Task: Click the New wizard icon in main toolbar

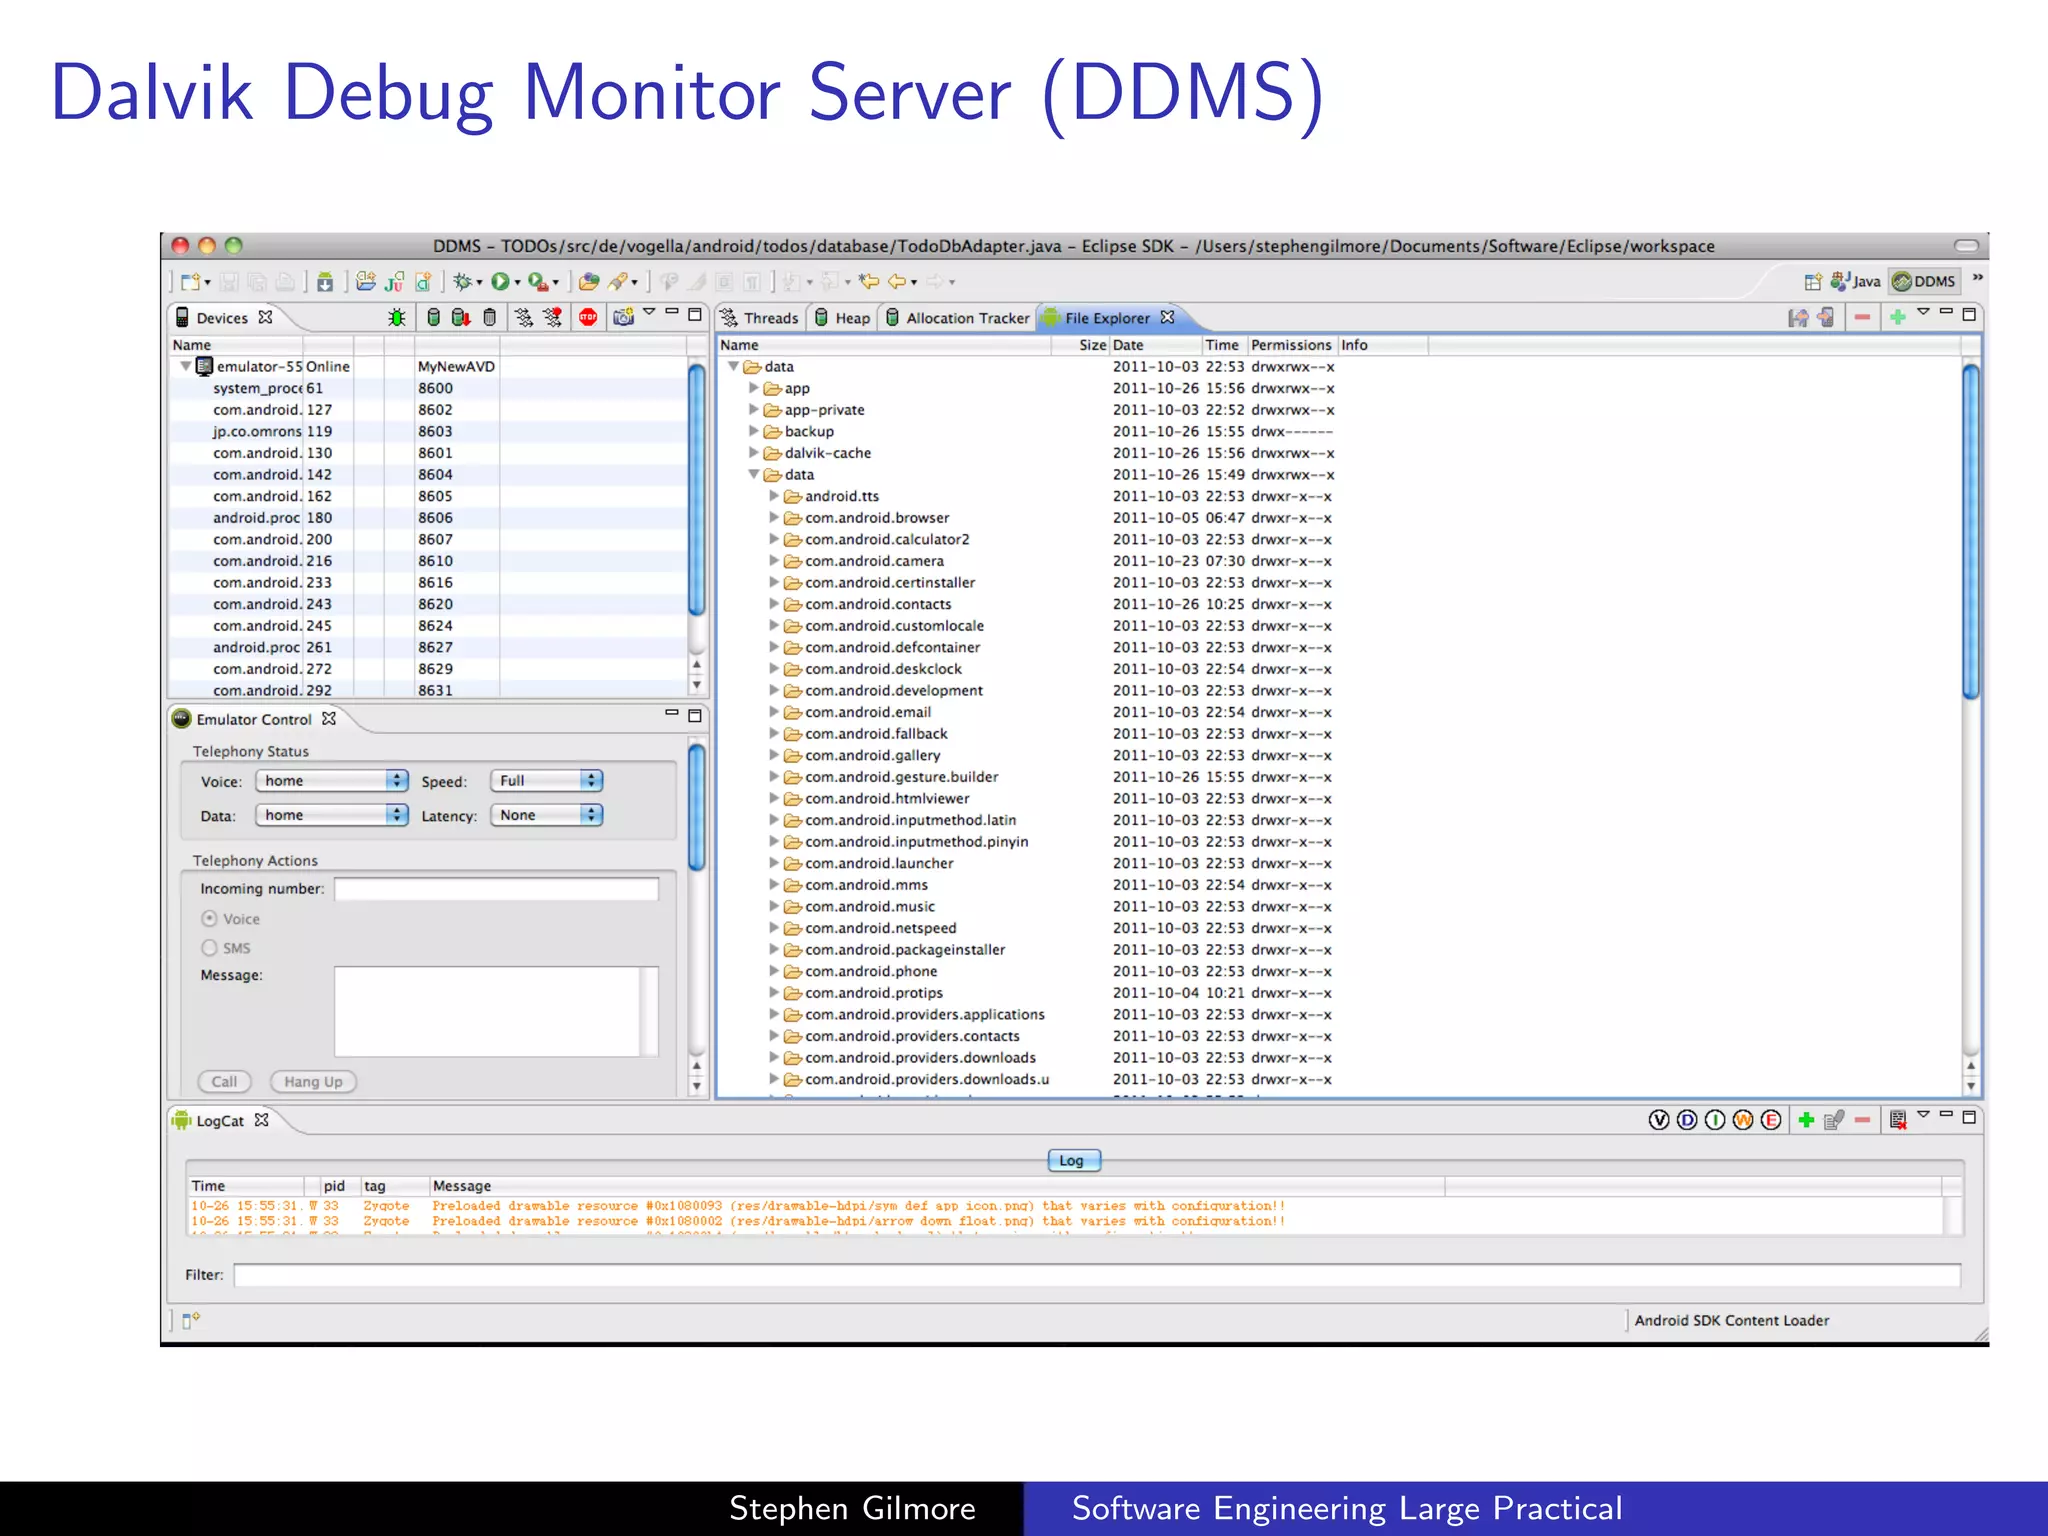Action: tap(190, 282)
